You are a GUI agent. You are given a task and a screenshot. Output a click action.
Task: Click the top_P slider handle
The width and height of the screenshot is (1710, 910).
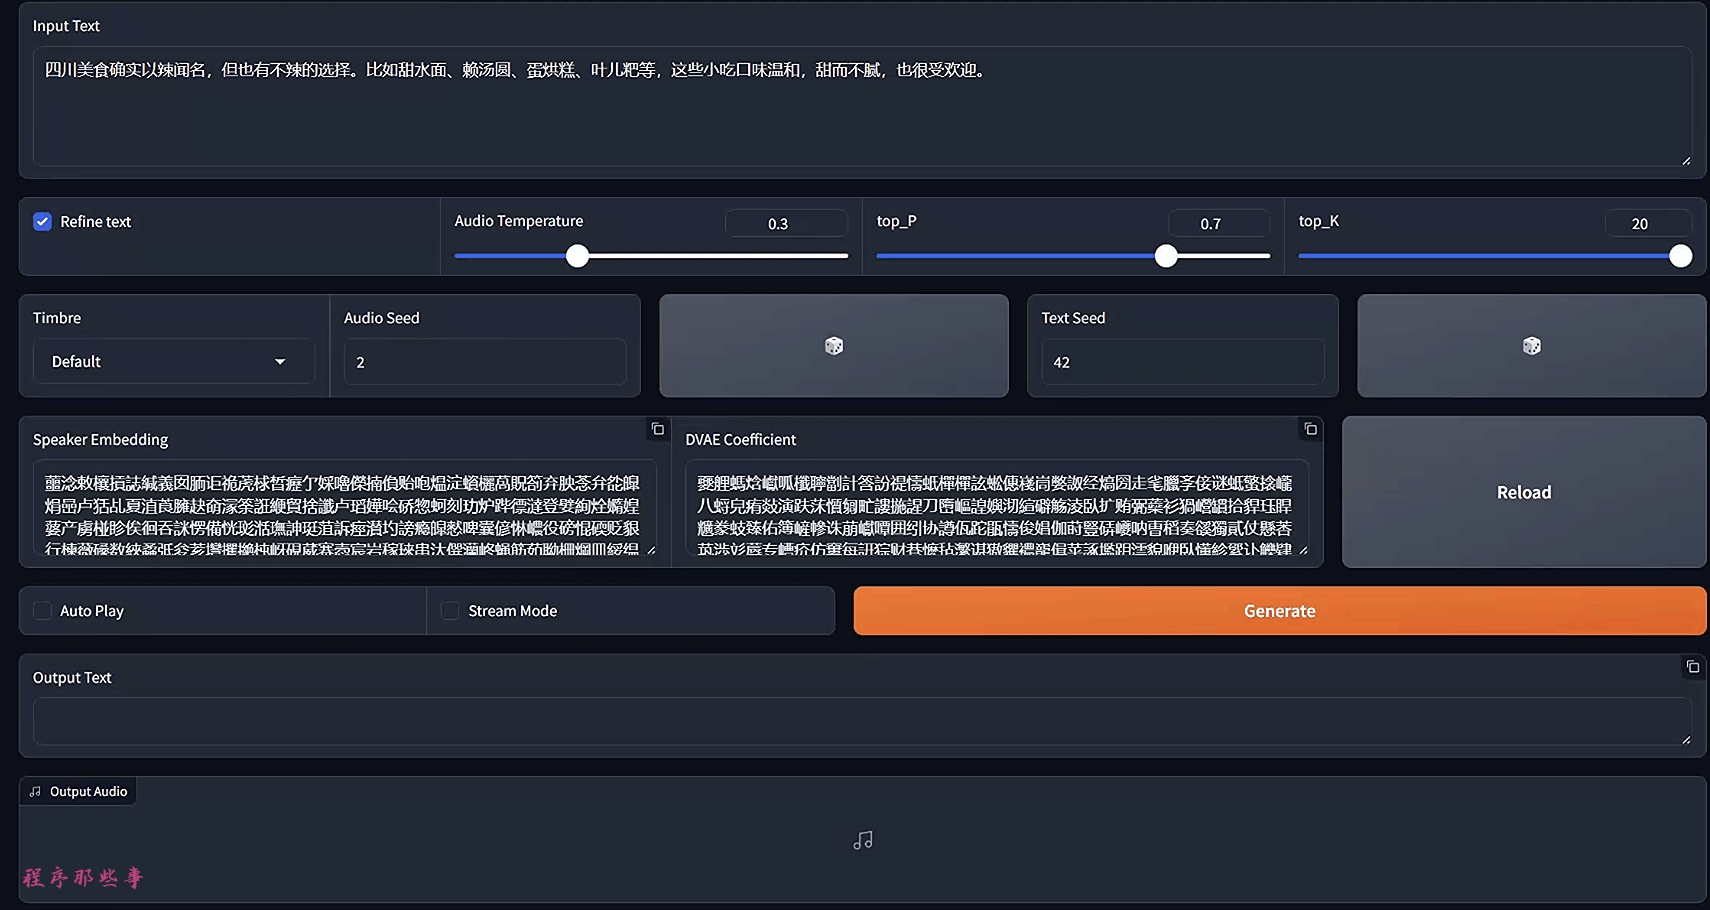coord(1166,256)
